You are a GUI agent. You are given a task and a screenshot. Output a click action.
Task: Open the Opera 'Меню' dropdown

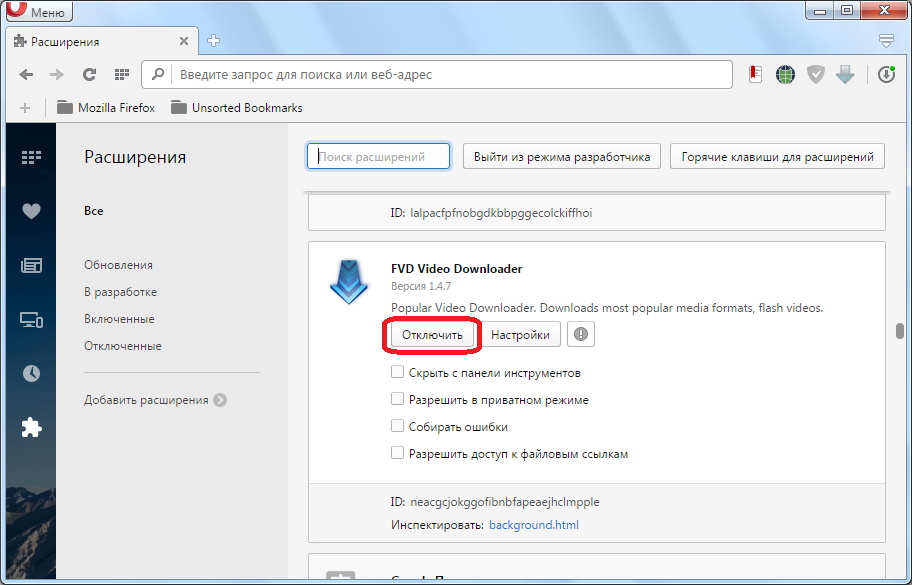pyautogui.click(x=38, y=12)
